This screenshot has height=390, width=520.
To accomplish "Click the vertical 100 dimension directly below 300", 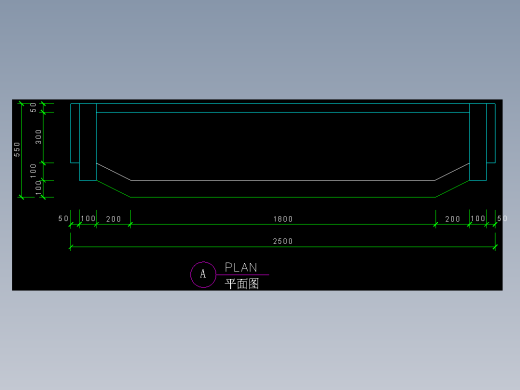I will [x=33, y=170].
